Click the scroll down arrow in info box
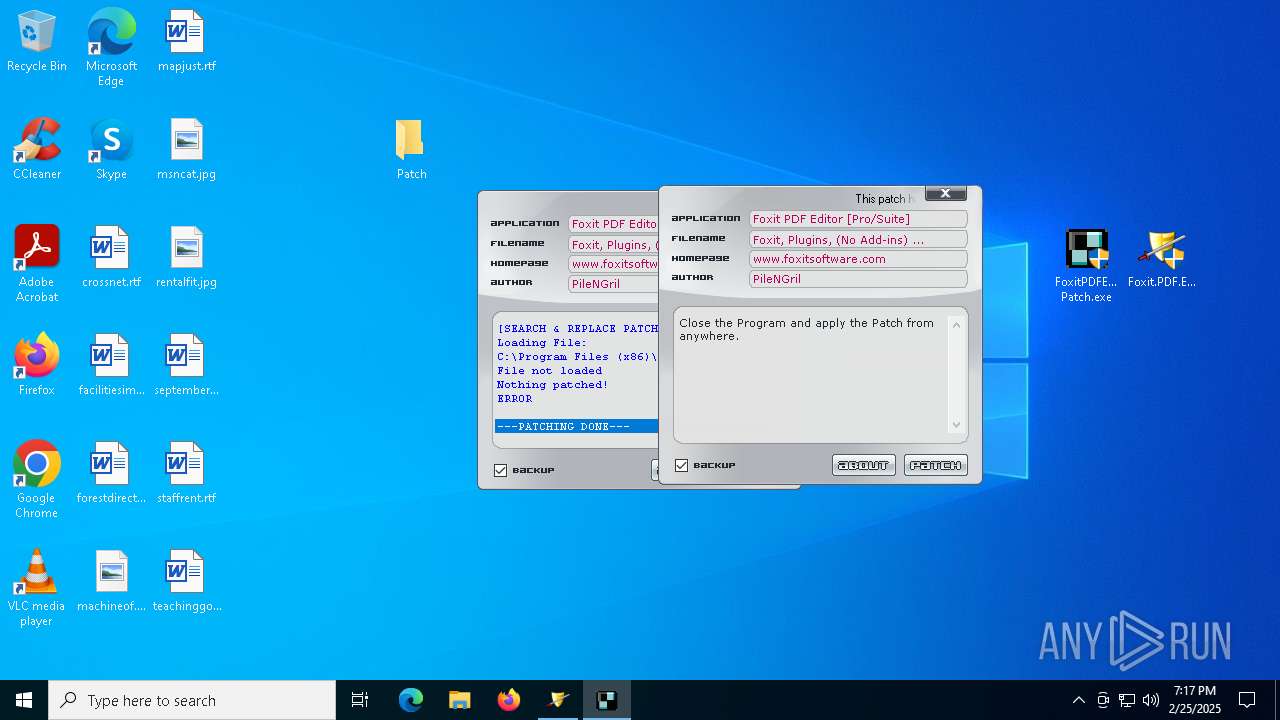This screenshot has width=1280, height=720. tap(956, 425)
